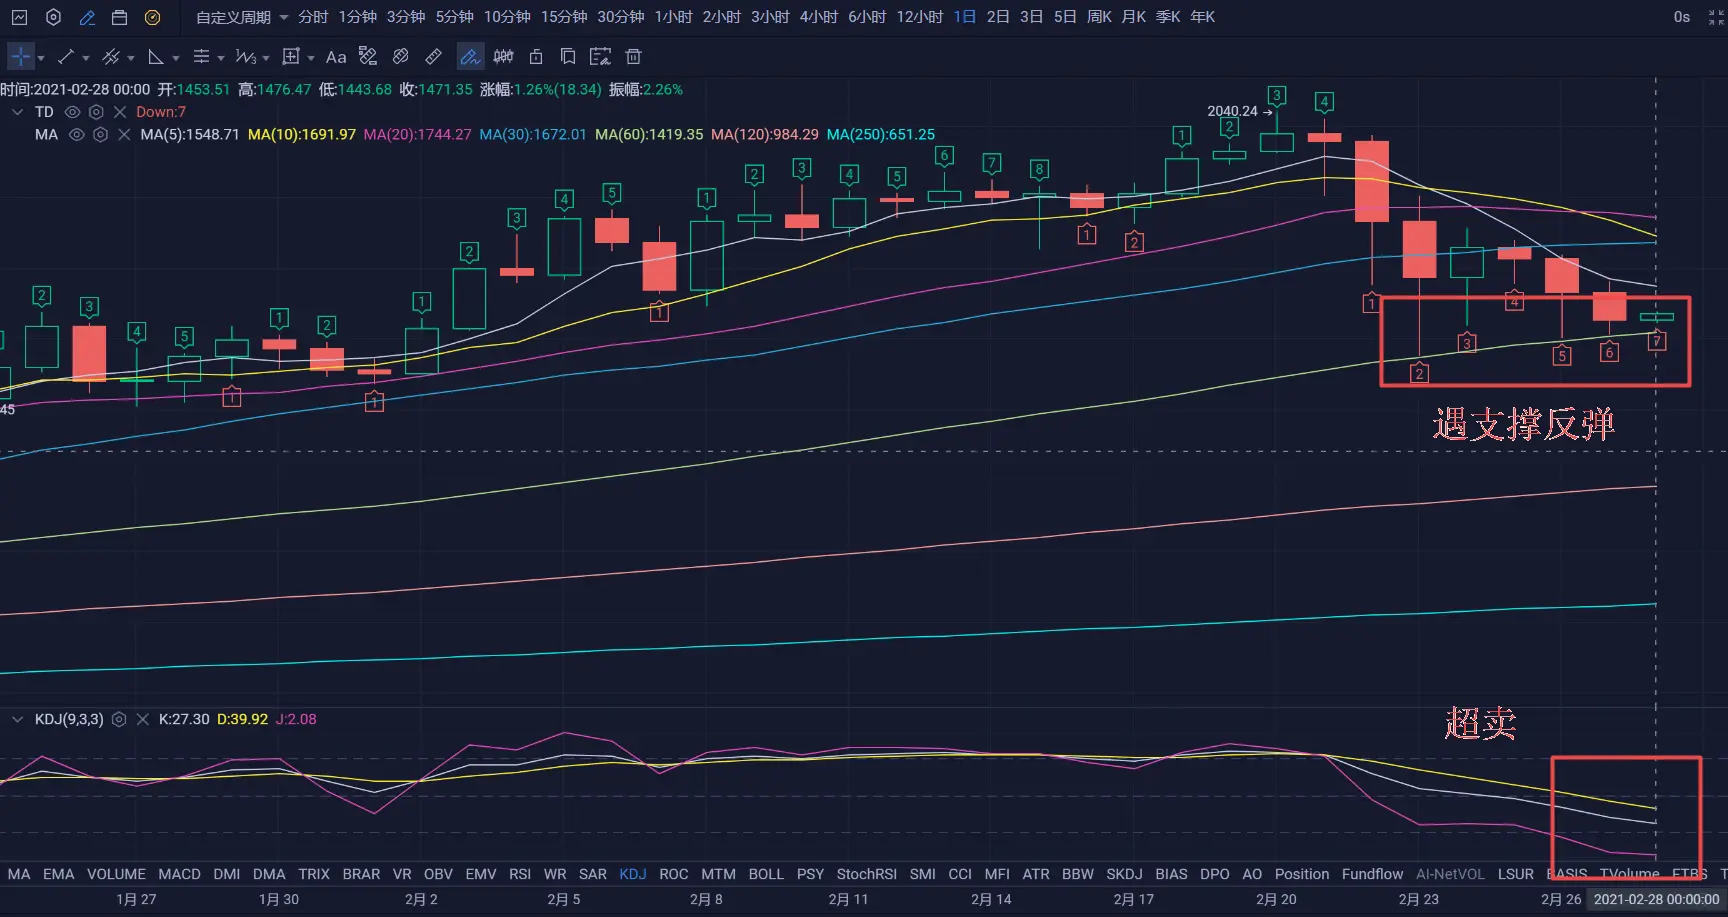Switch to the 周K weekly timeframe

1099,17
